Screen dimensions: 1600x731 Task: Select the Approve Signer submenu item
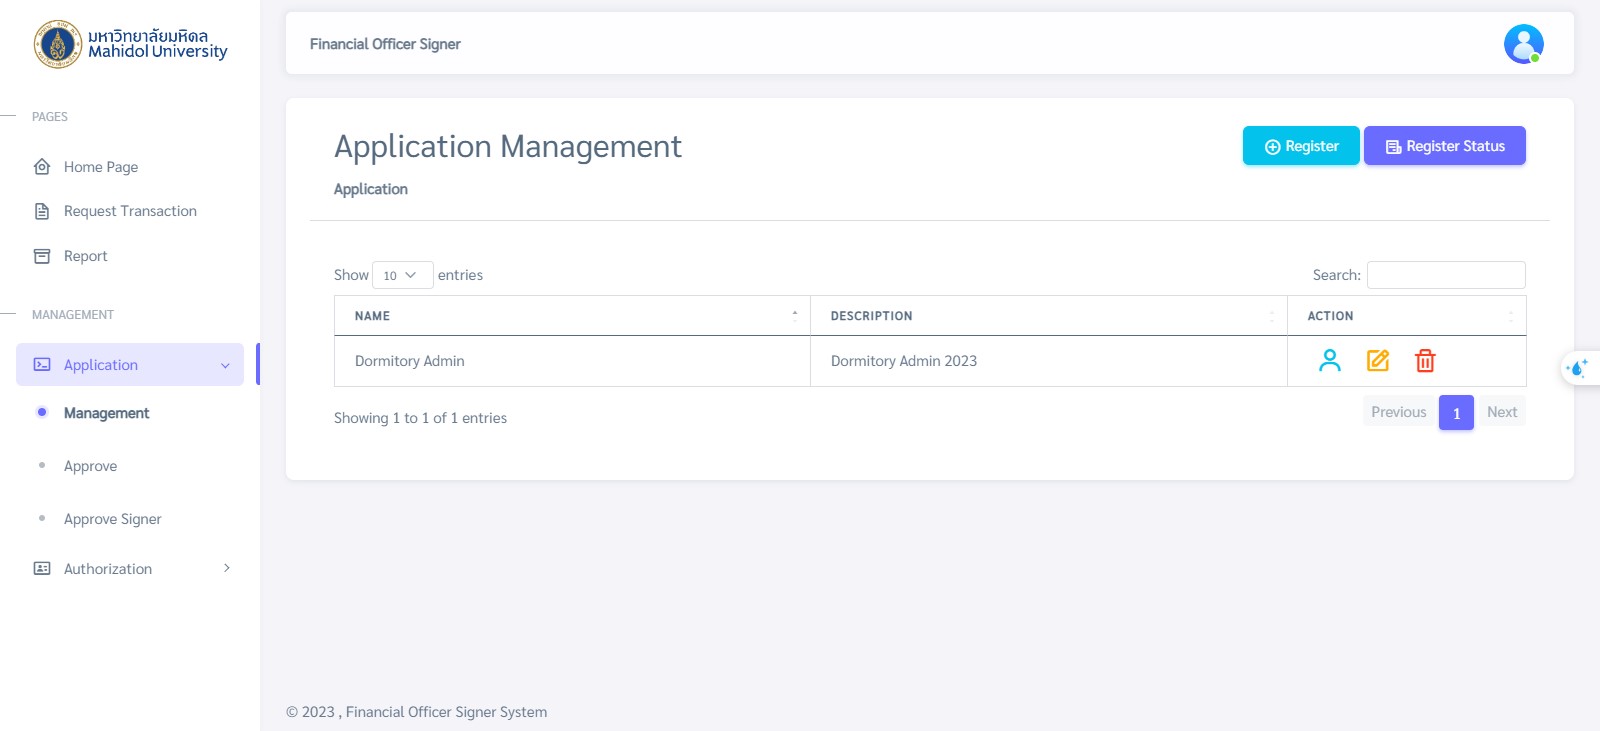[x=112, y=519]
